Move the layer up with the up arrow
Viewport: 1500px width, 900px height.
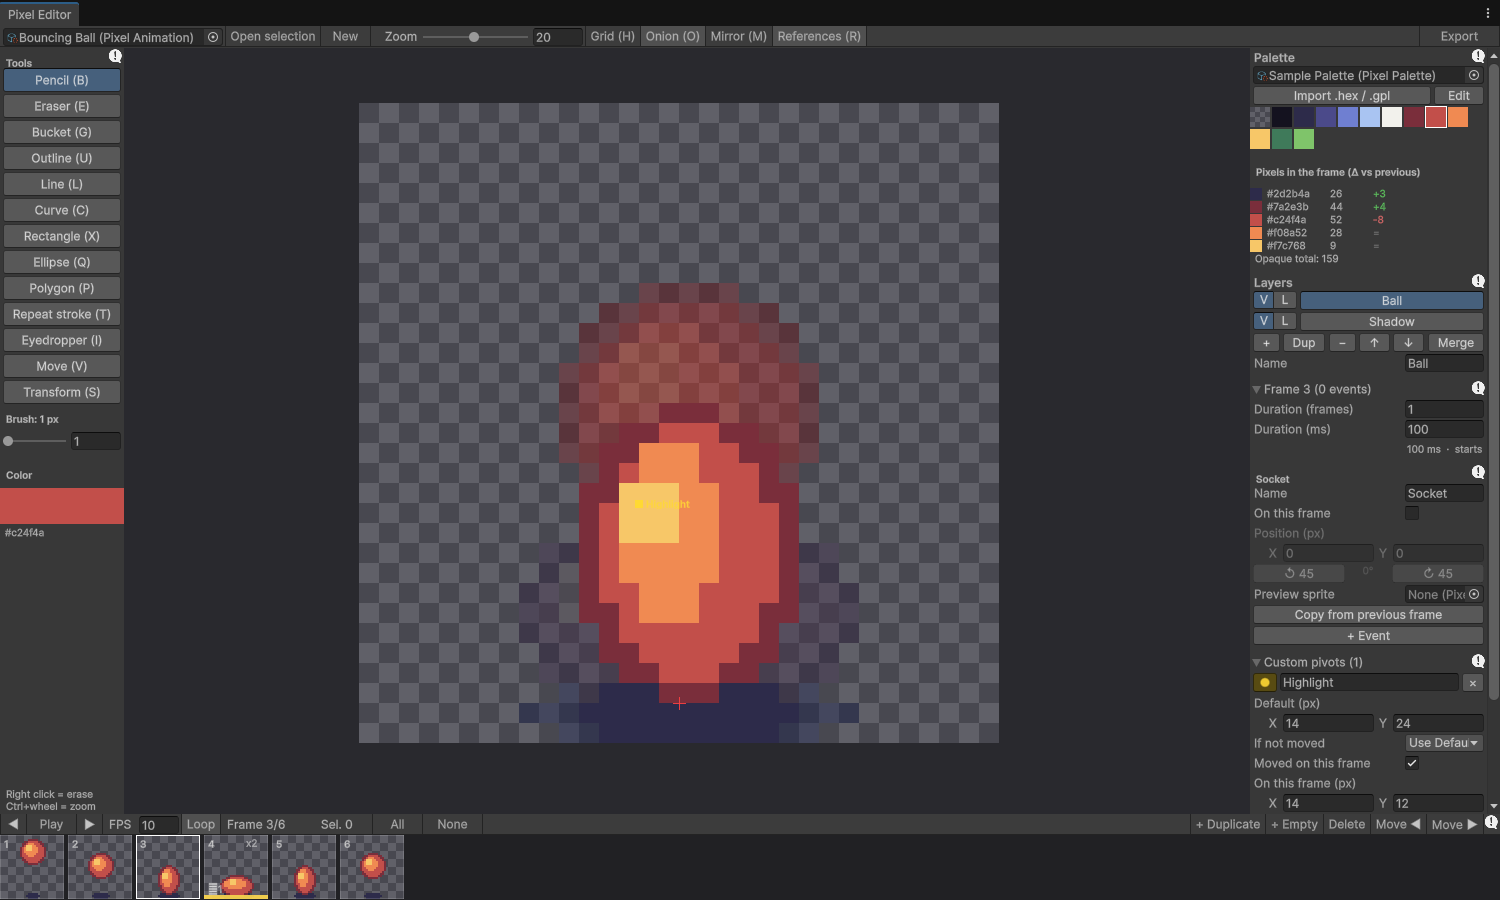(x=1374, y=343)
